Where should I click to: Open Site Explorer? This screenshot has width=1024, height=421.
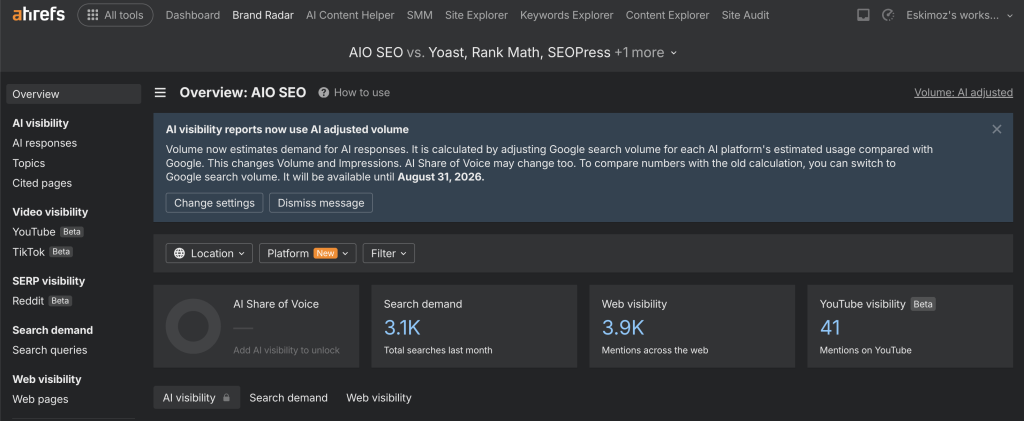[x=476, y=15]
